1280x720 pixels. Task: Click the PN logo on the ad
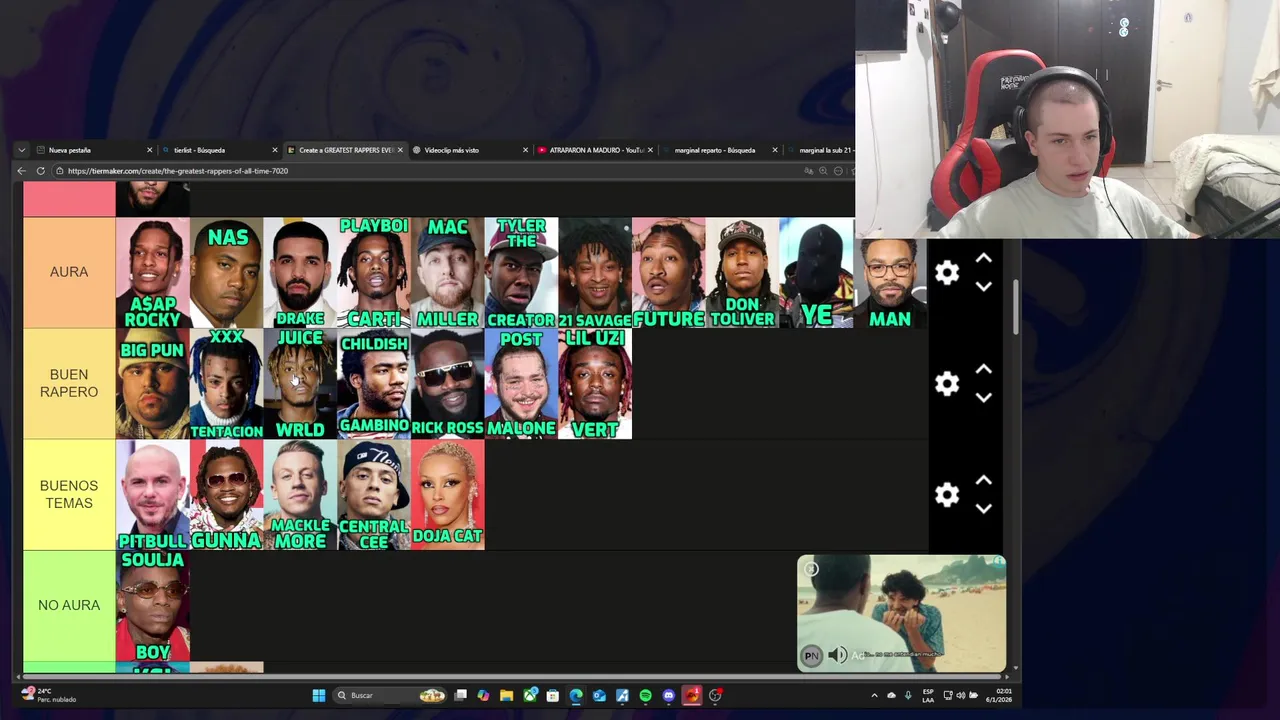(811, 656)
